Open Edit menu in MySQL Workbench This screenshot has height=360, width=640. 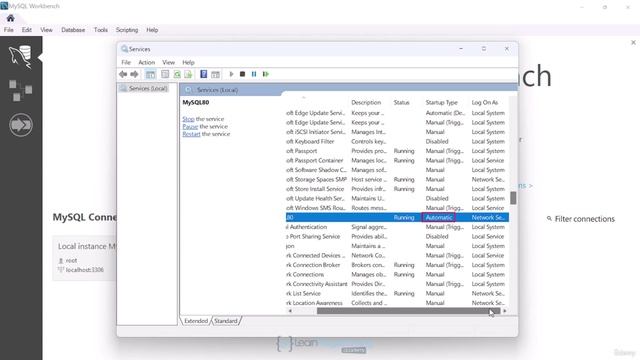click(x=27, y=30)
